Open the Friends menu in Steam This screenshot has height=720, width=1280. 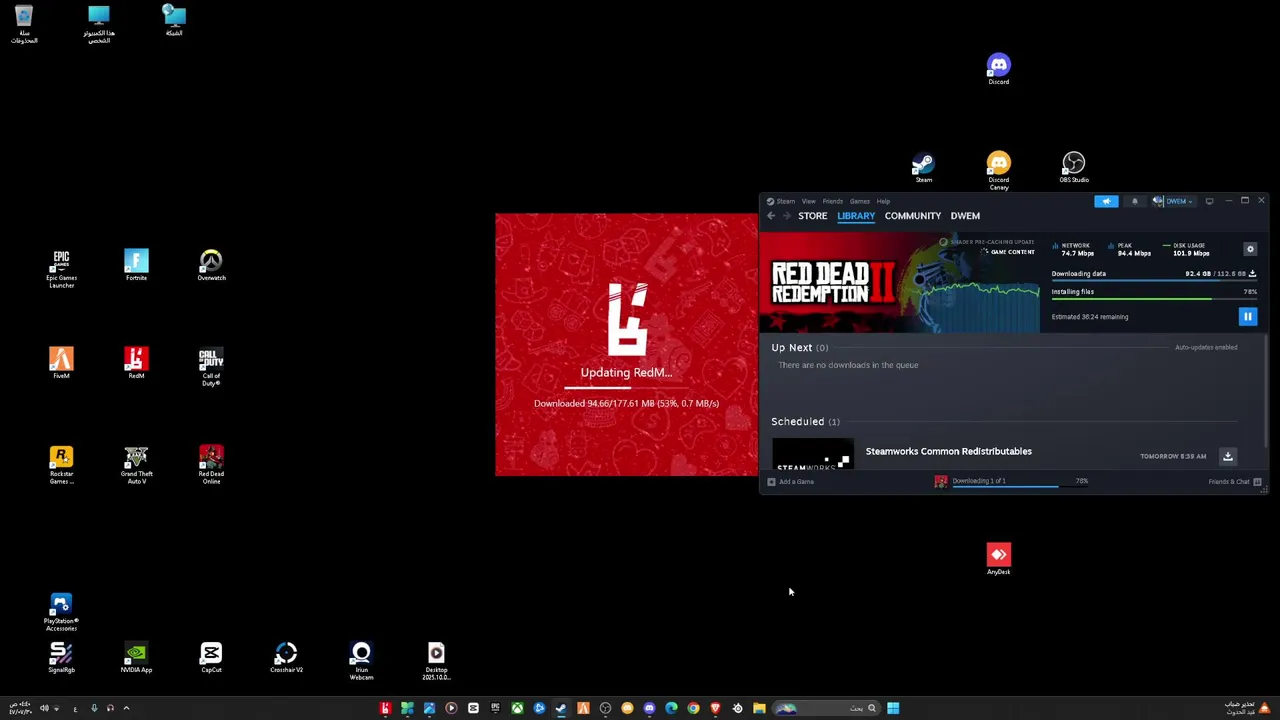click(832, 201)
